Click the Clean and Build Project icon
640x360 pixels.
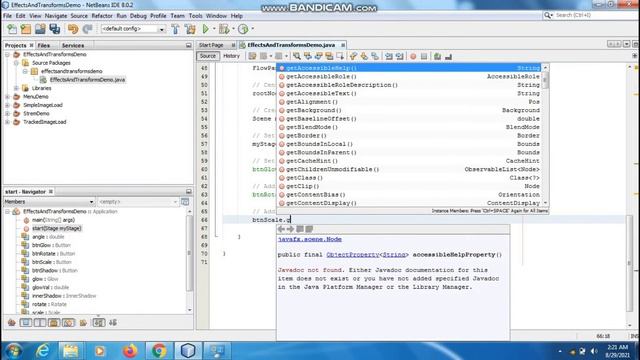pos(190,29)
